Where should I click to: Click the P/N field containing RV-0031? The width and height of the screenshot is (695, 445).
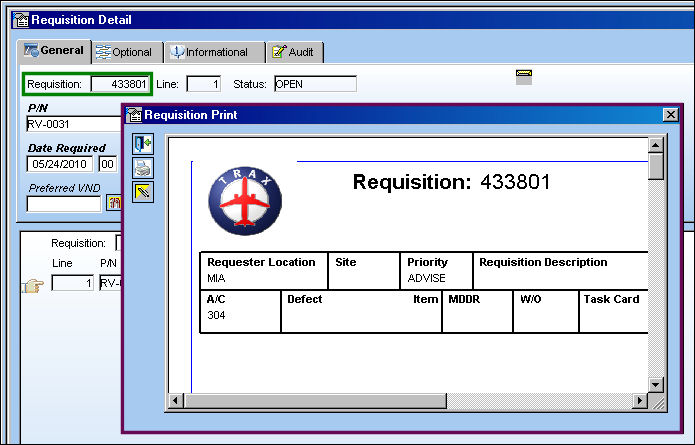tap(74, 124)
